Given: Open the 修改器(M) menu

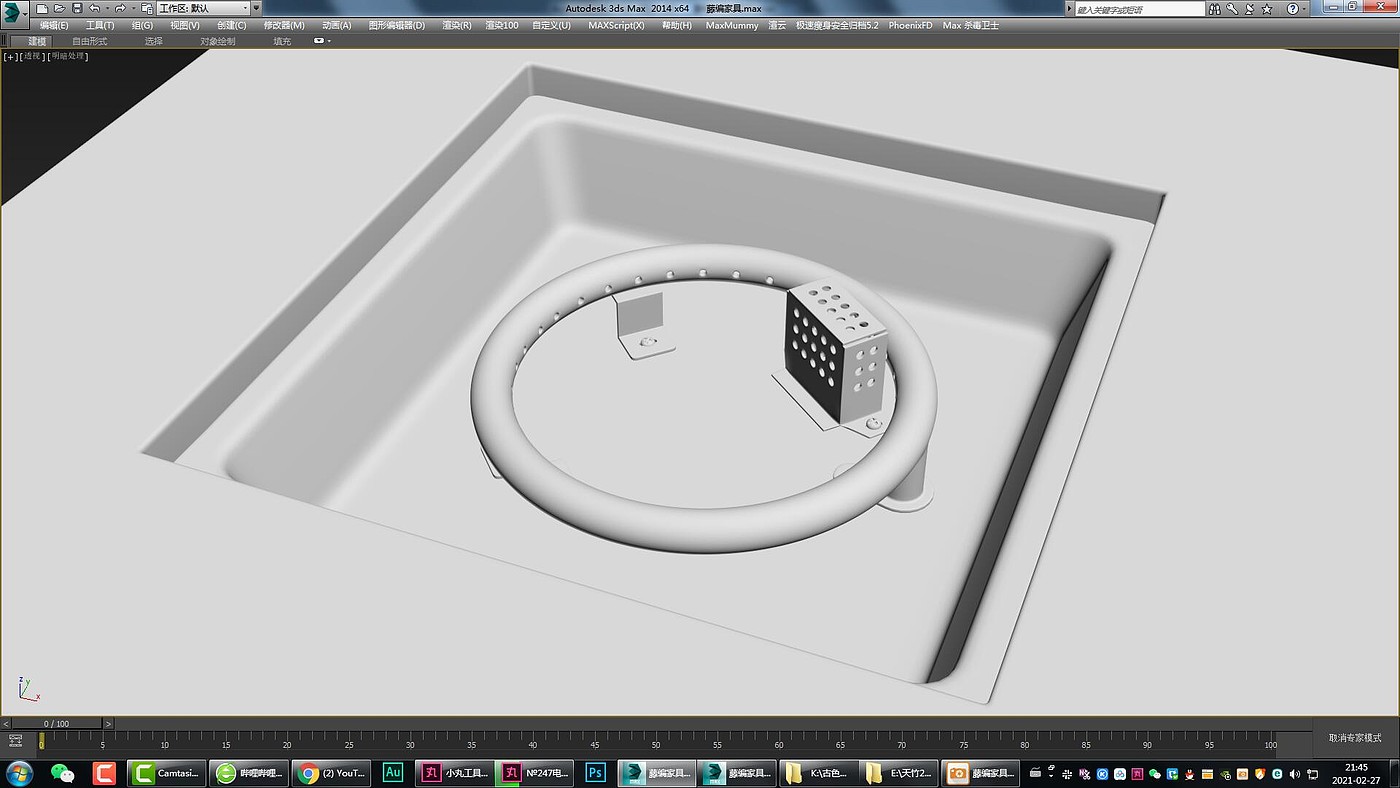Looking at the screenshot, I should pos(284,25).
